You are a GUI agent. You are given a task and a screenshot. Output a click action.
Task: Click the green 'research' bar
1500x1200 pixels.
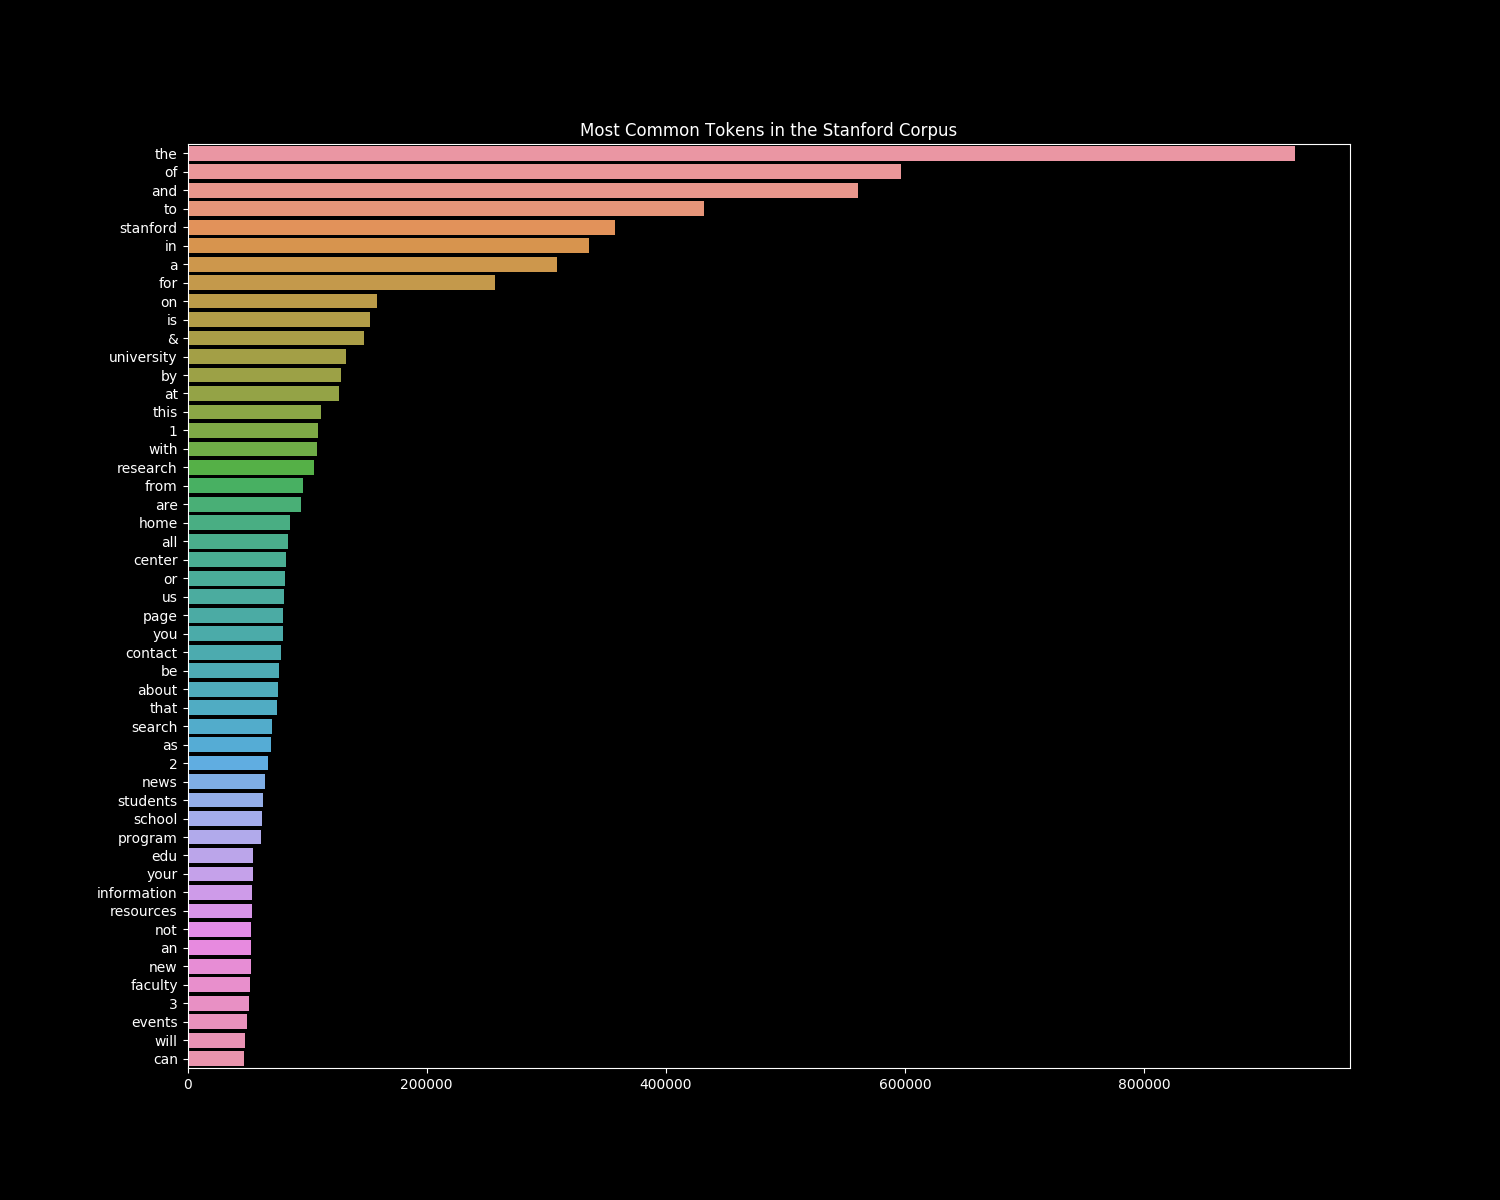(251, 468)
